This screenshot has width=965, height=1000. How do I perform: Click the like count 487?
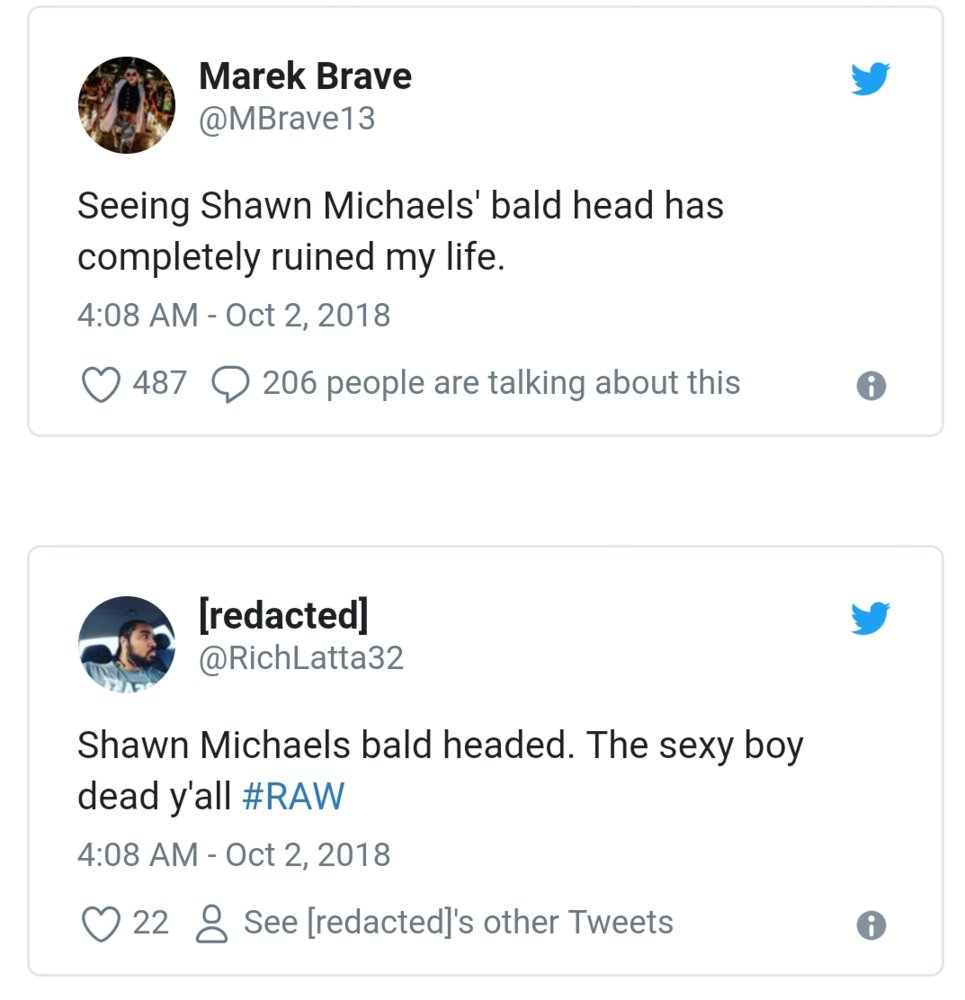point(155,382)
